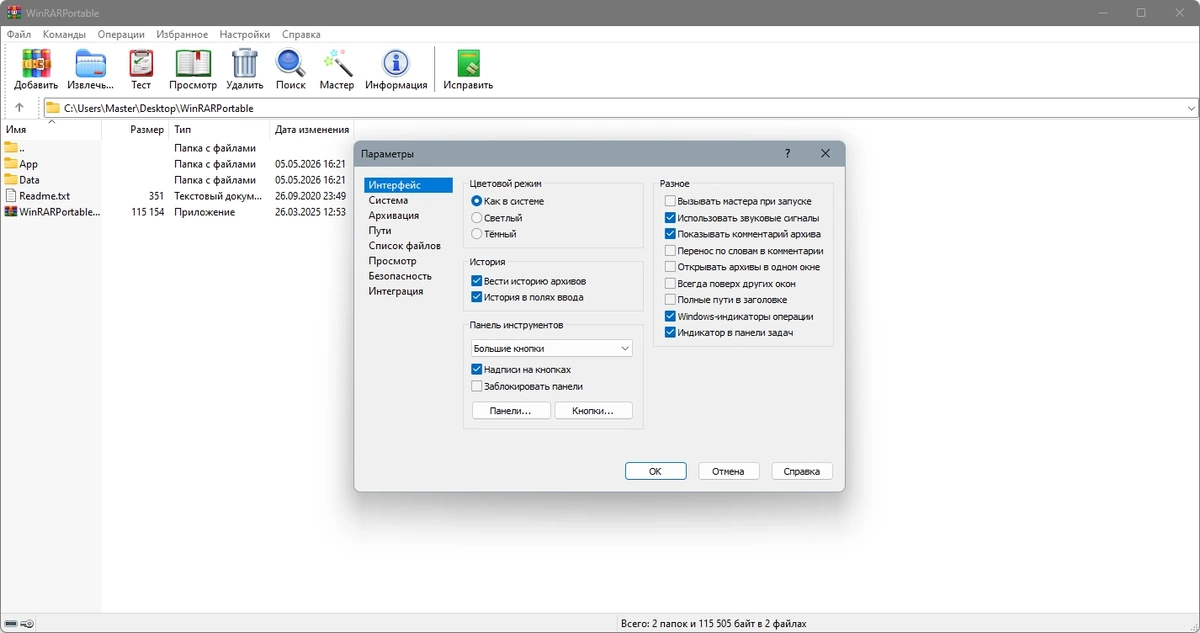Viewport: 1200px width, 633px height.
Task: Enable Всегда поверх других окон
Action: pyautogui.click(x=670, y=284)
